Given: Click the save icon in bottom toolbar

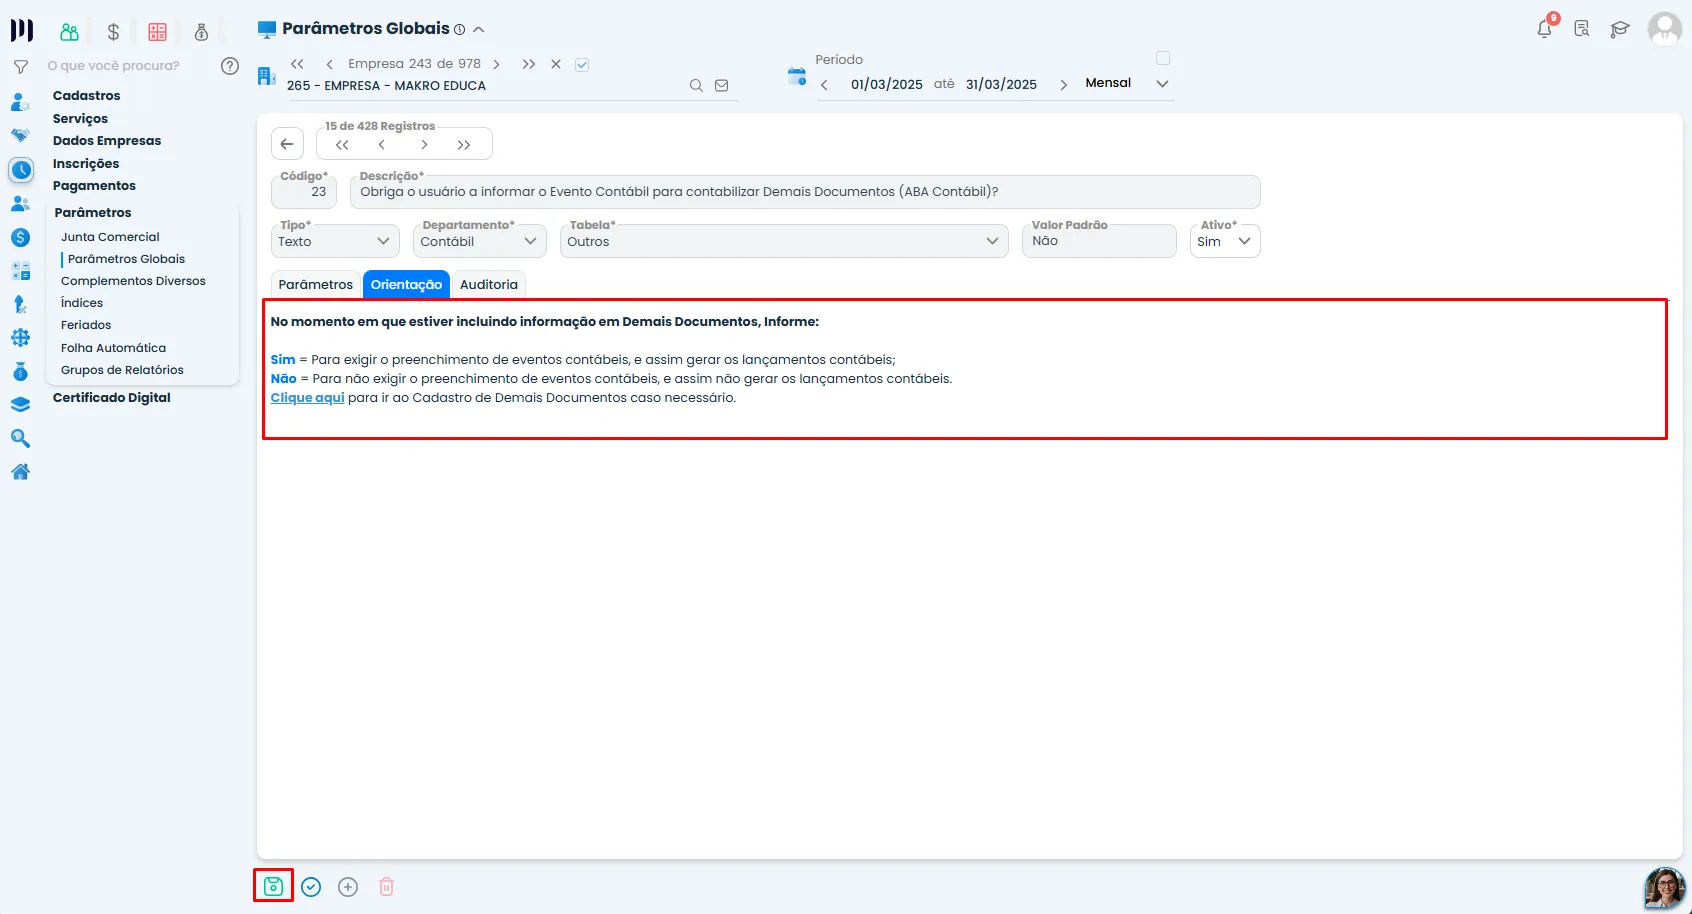Looking at the screenshot, I should pos(273,886).
